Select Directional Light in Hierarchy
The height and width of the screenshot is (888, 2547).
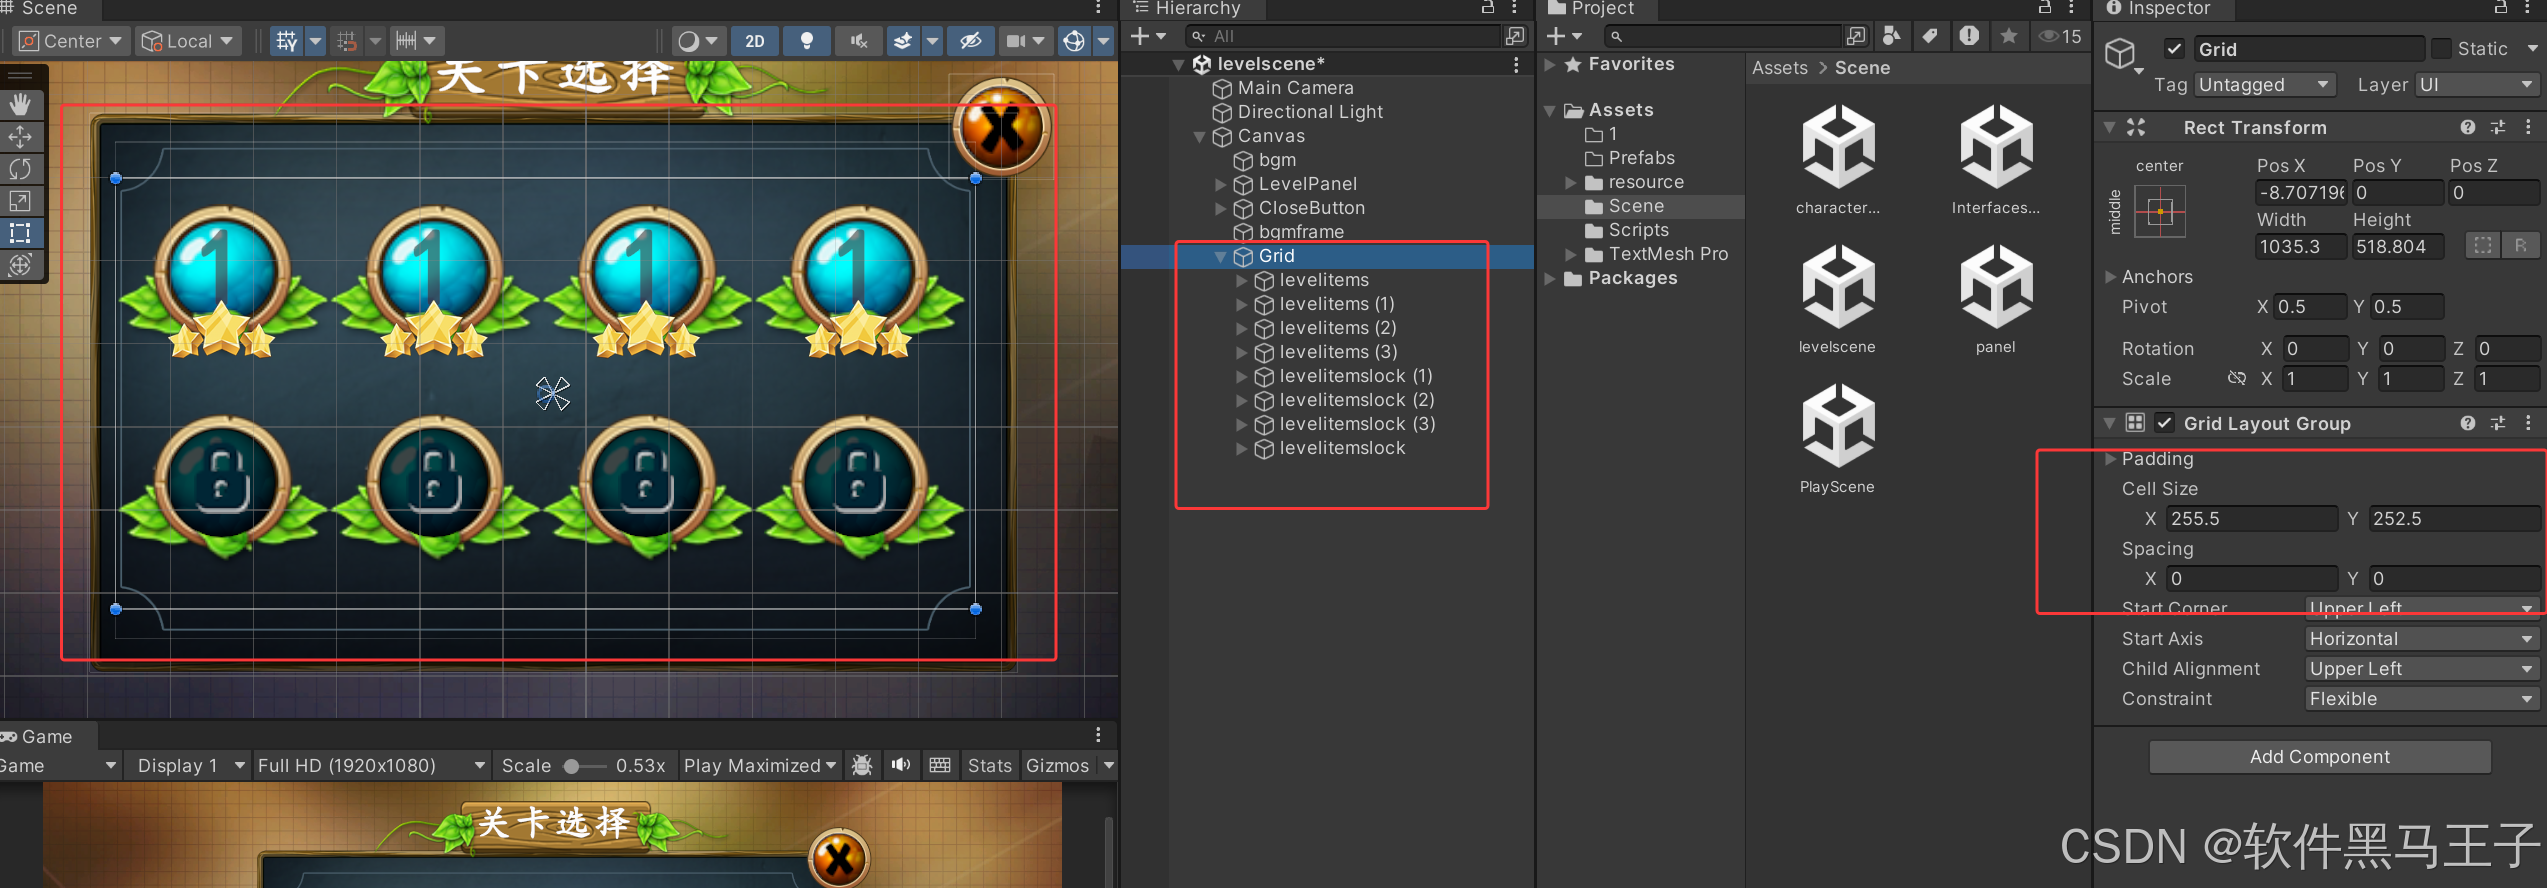pos(1310,112)
